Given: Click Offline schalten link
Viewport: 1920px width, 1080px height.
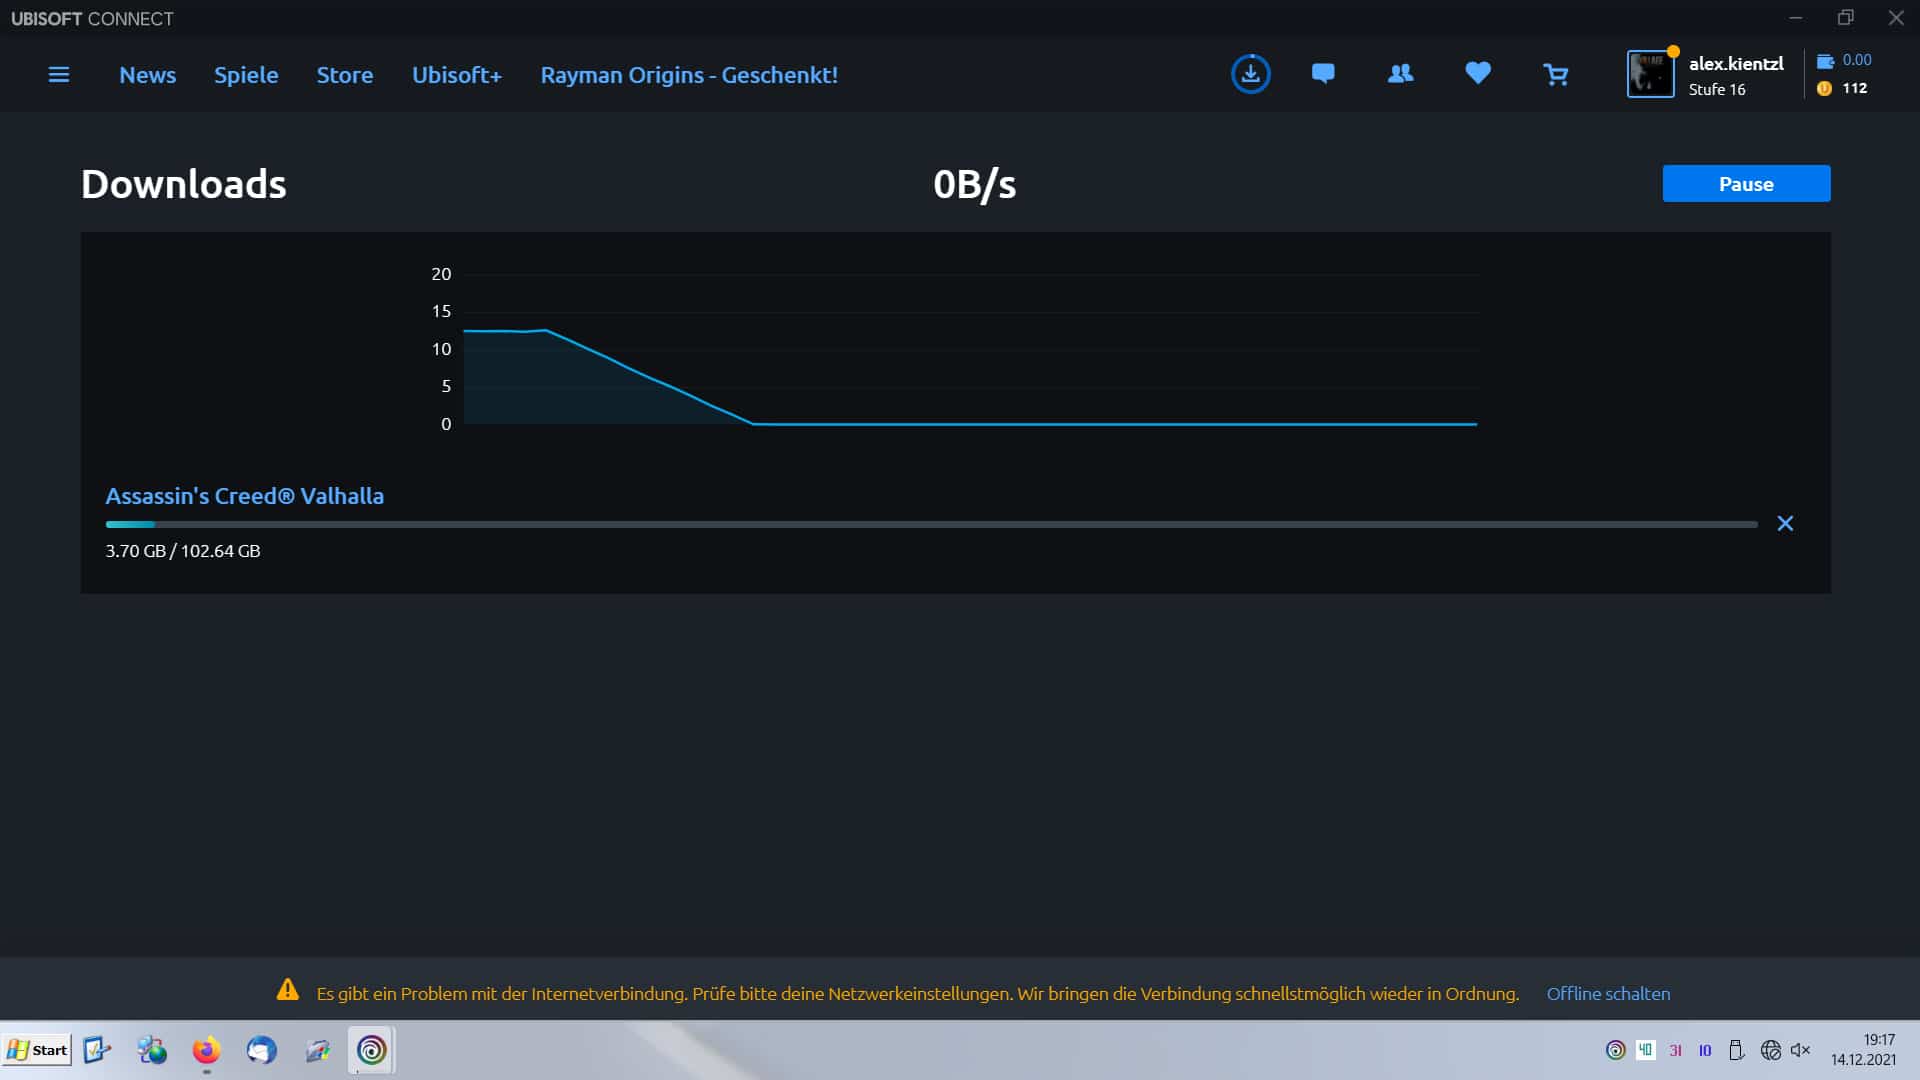Looking at the screenshot, I should (x=1608, y=994).
